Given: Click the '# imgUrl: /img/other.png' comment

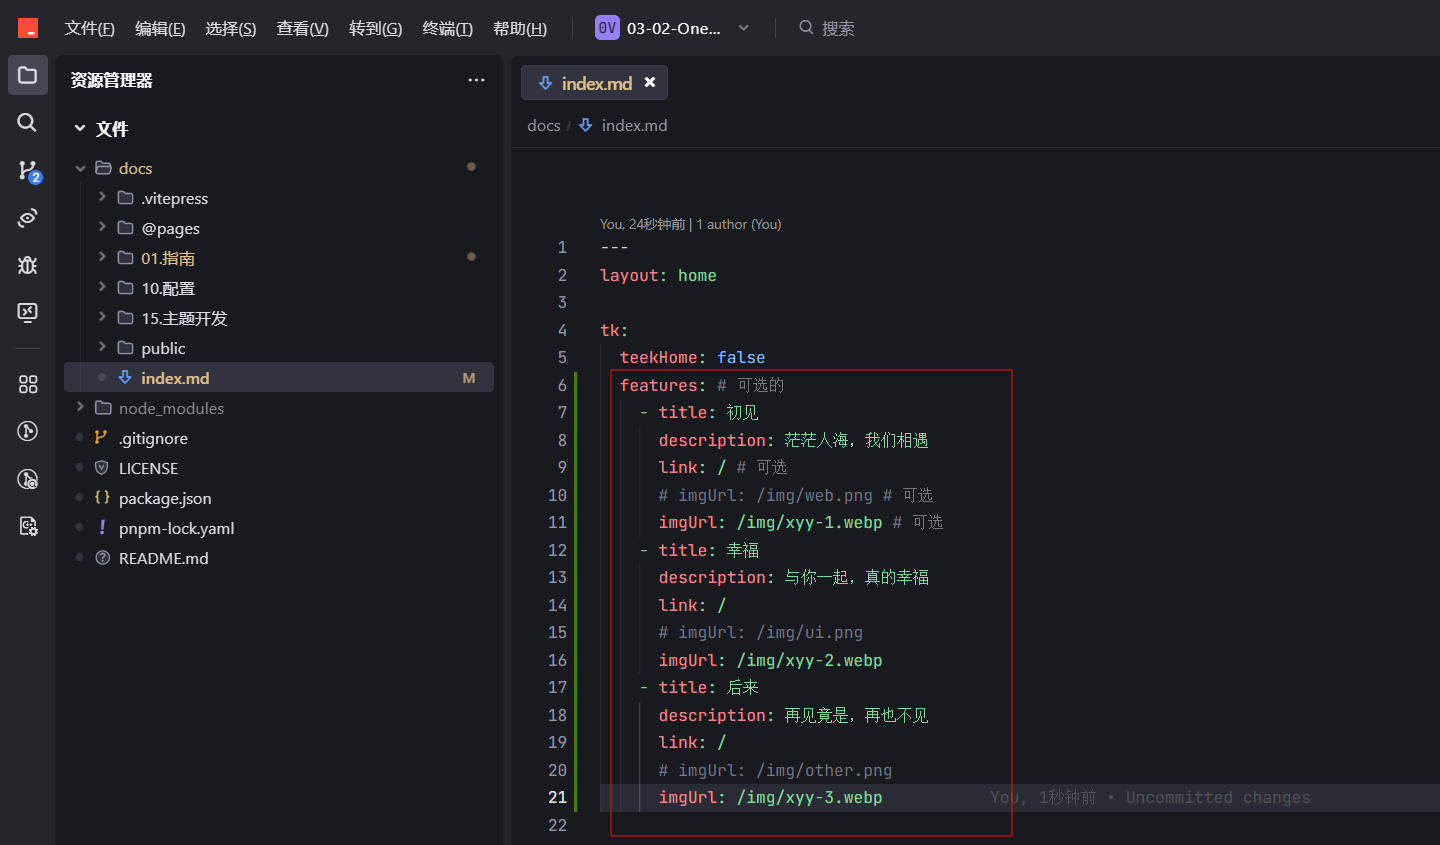Looking at the screenshot, I should (775, 770).
